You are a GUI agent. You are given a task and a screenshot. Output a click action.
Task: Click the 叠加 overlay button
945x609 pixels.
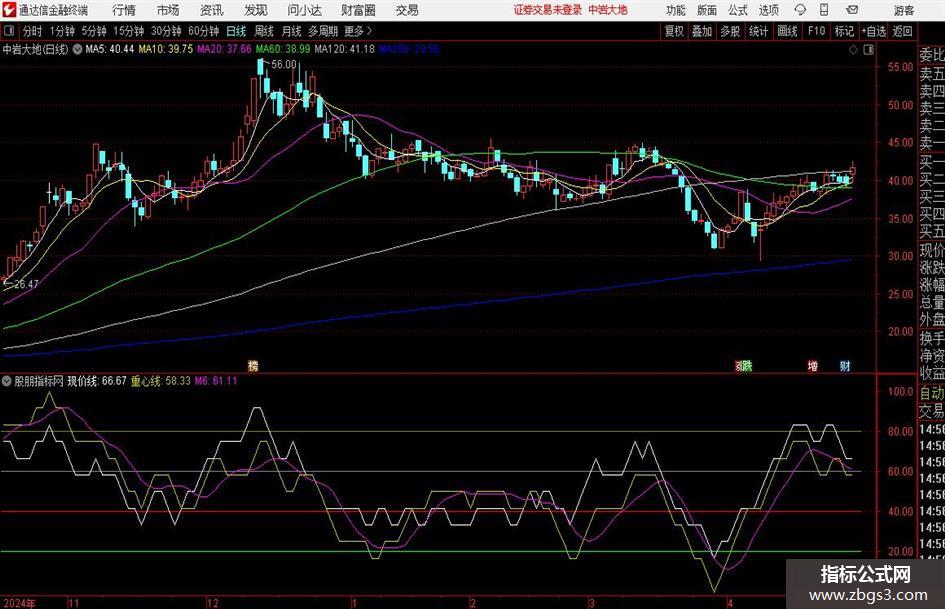pyautogui.click(x=702, y=31)
